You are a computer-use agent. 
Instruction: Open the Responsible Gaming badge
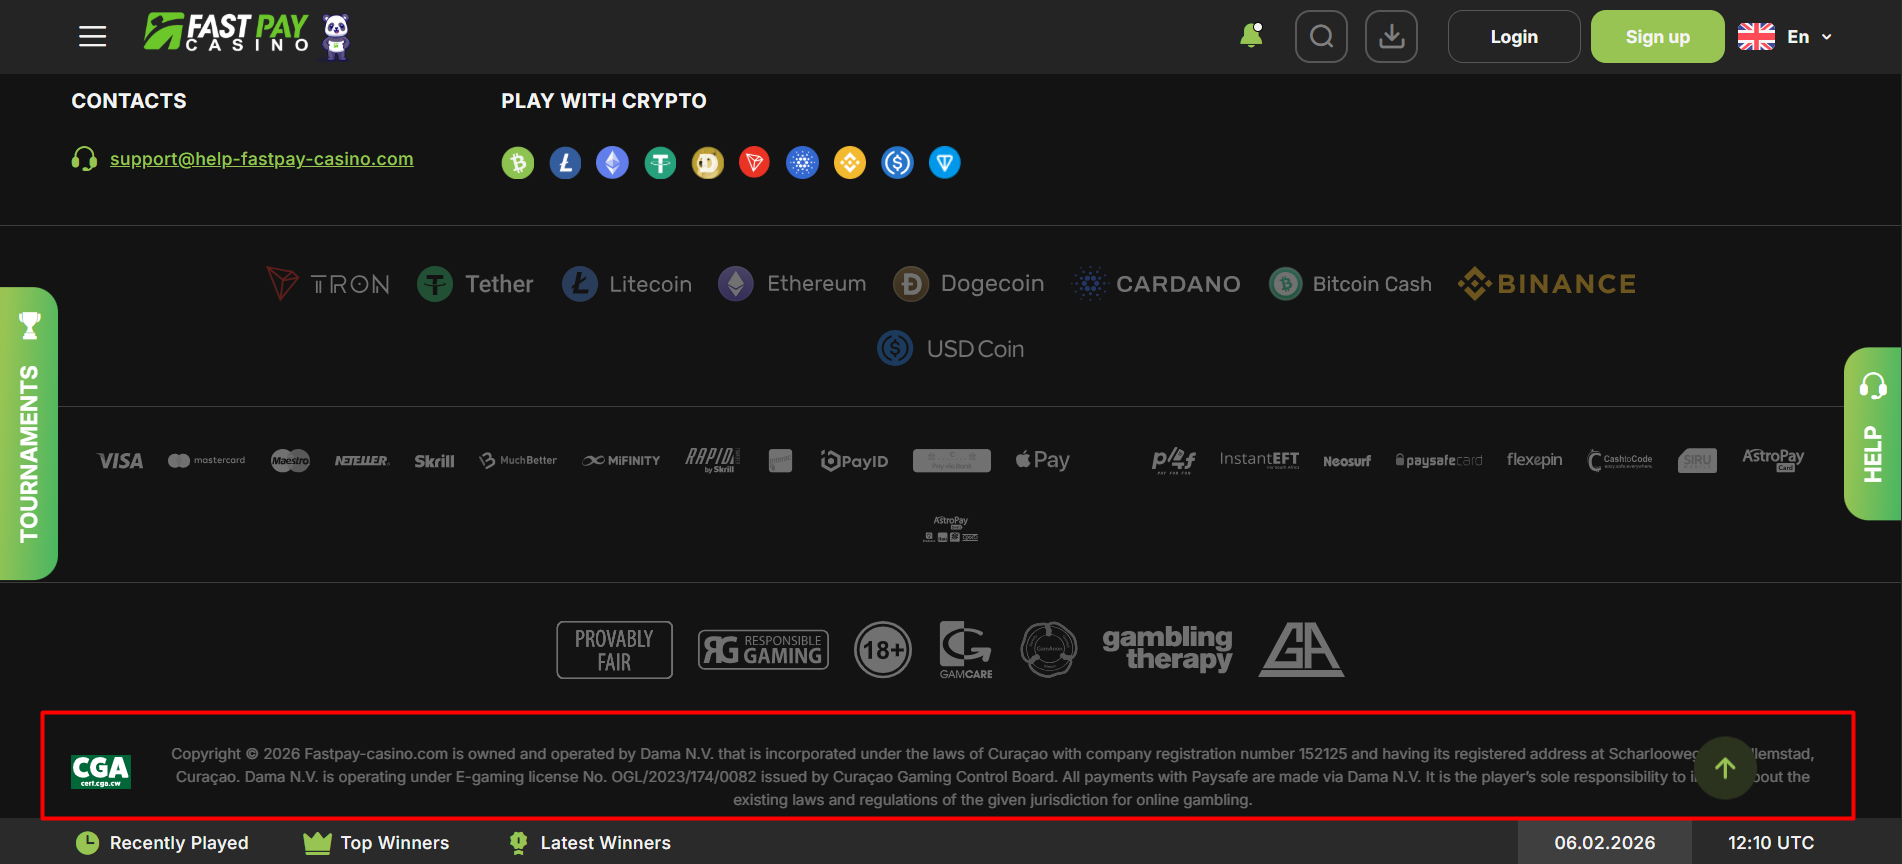pos(763,650)
